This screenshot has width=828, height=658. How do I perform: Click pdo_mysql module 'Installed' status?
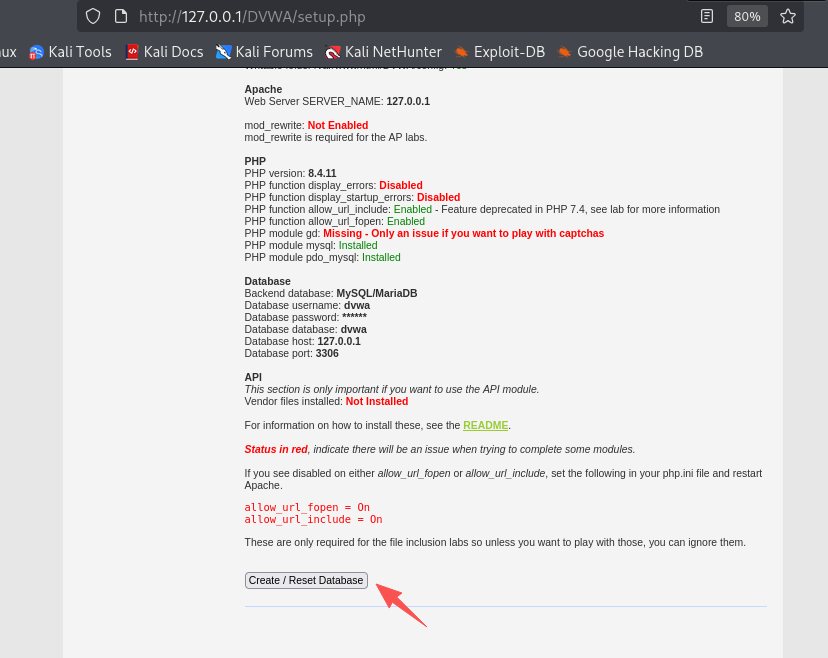click(381, 257)
